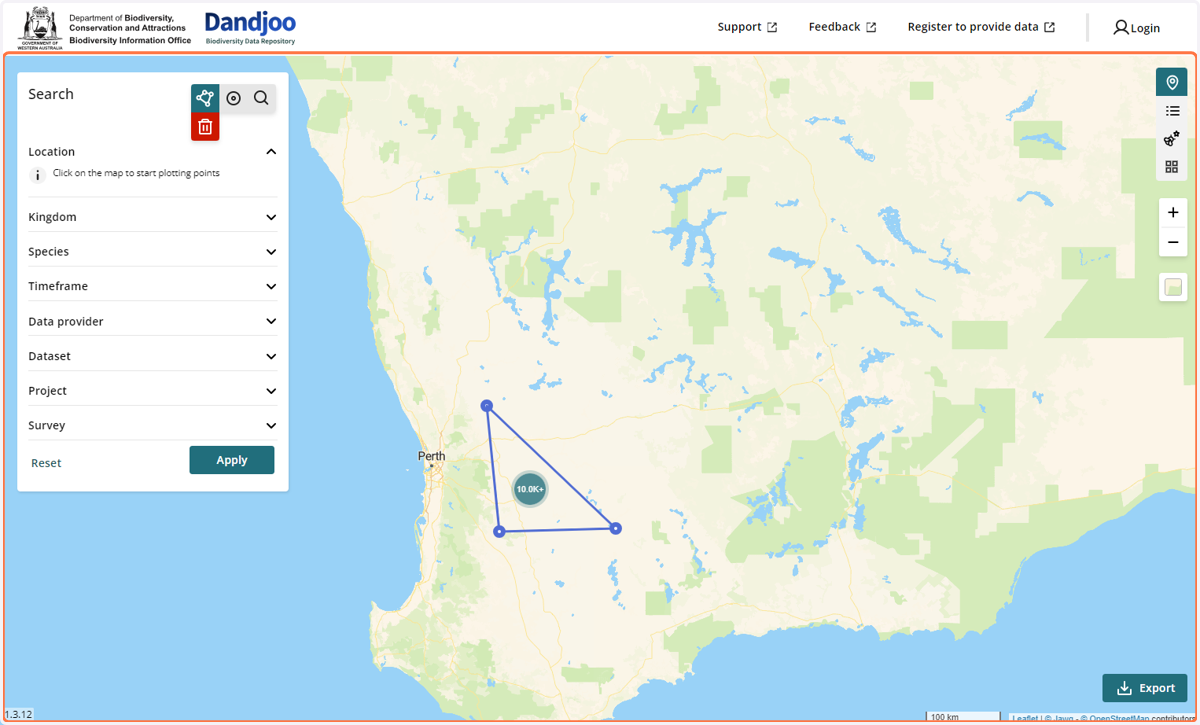
Task: Expand the Survey filter
Action: 152,425
